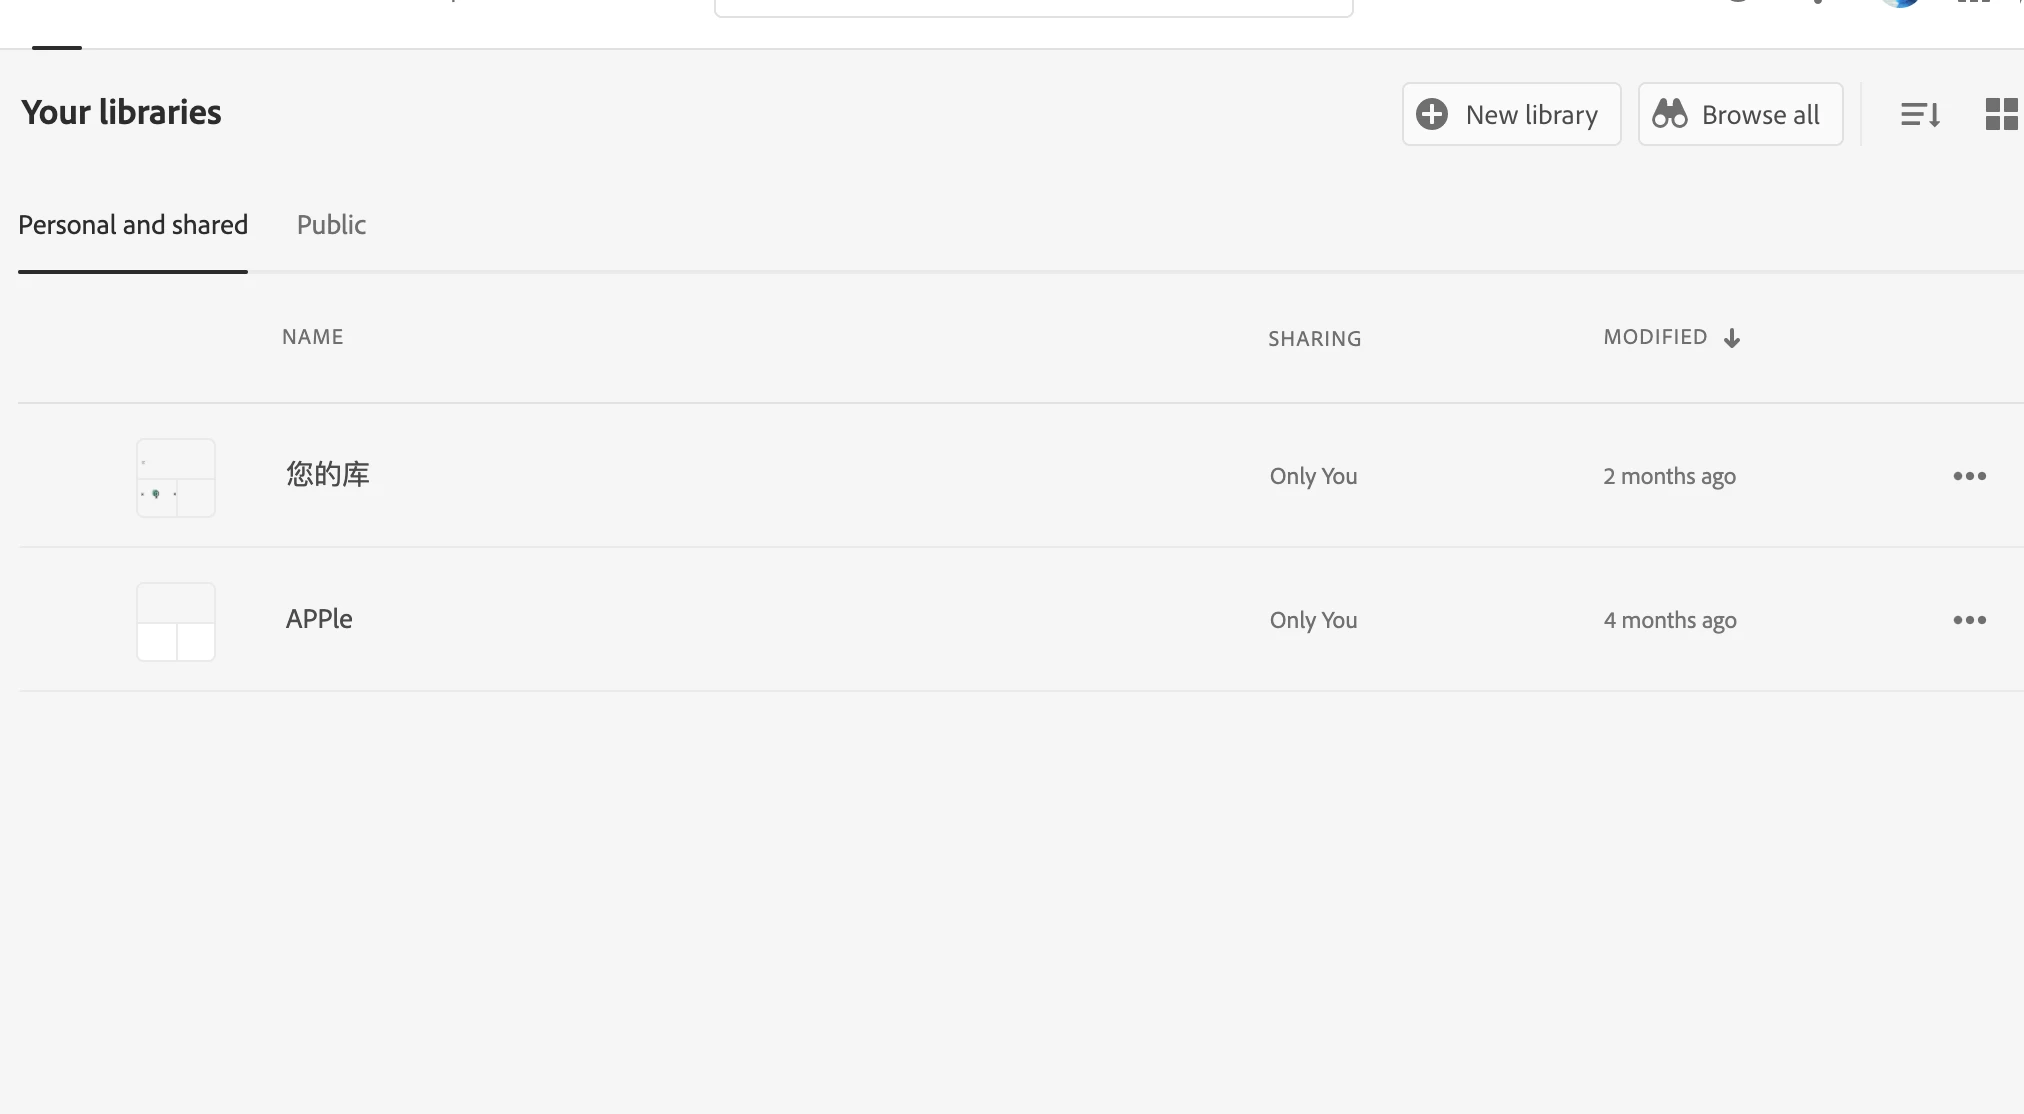Click the APPle library thumbnail
The height and width of the screenshot is (1114, 2024).
[176, 622]
